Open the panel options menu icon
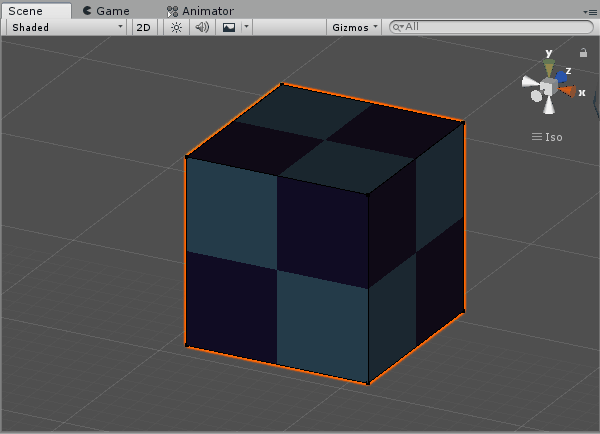 click(590, 12)
